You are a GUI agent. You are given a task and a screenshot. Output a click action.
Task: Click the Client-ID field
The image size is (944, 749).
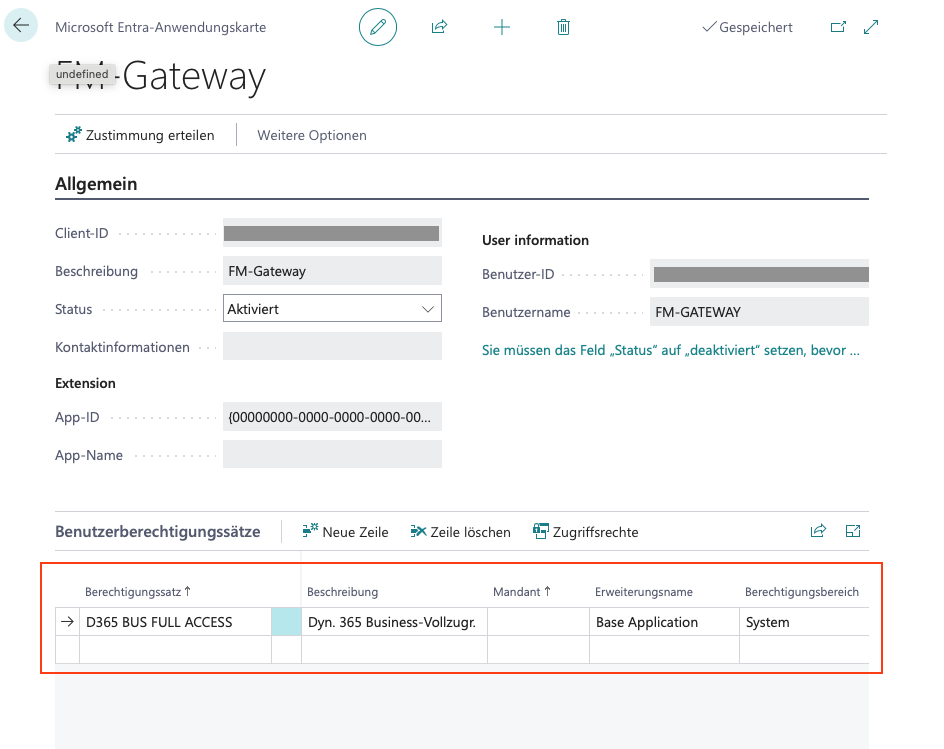(x=332, y=233)
